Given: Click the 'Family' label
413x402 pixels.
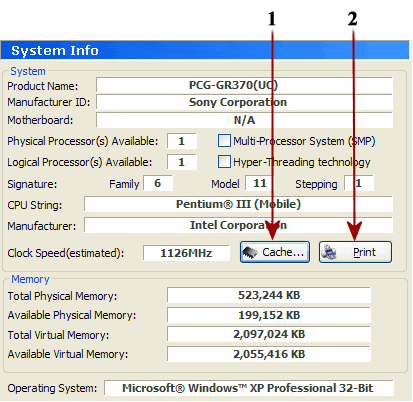Looking at the screenshot, I should point(124,184).
